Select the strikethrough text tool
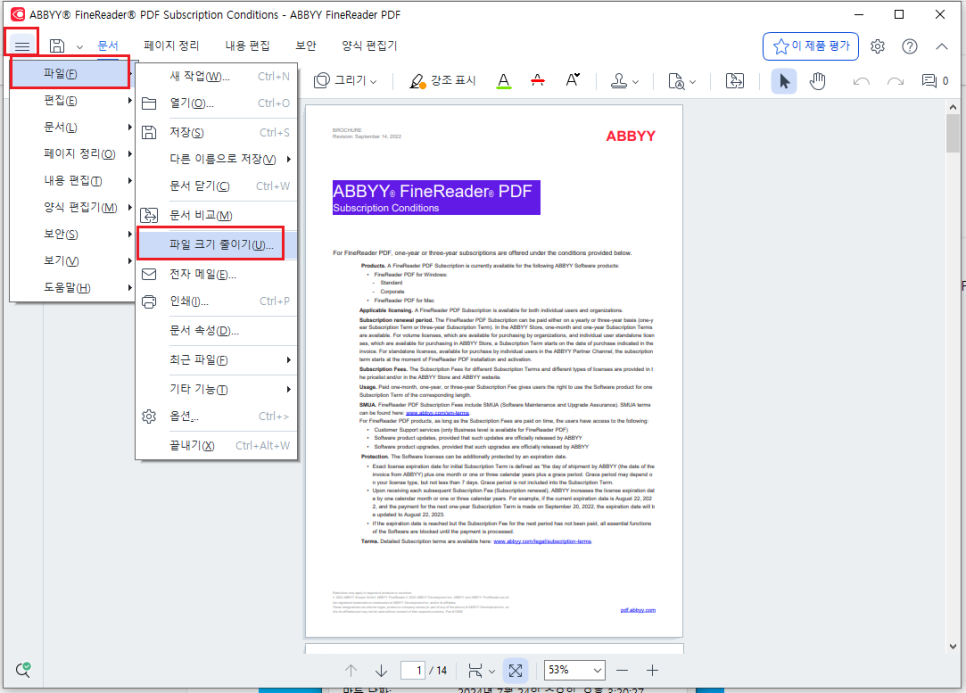 [537, 81]
